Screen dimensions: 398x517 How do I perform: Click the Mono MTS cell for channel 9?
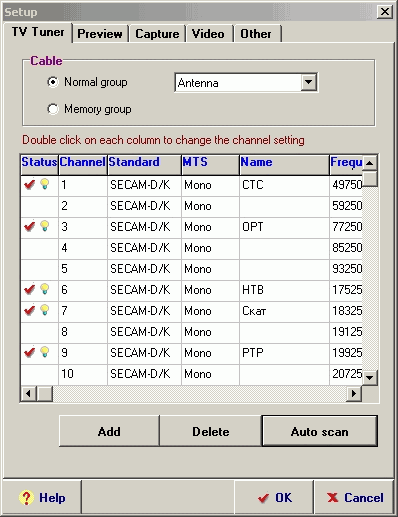[x=210, y=353]
